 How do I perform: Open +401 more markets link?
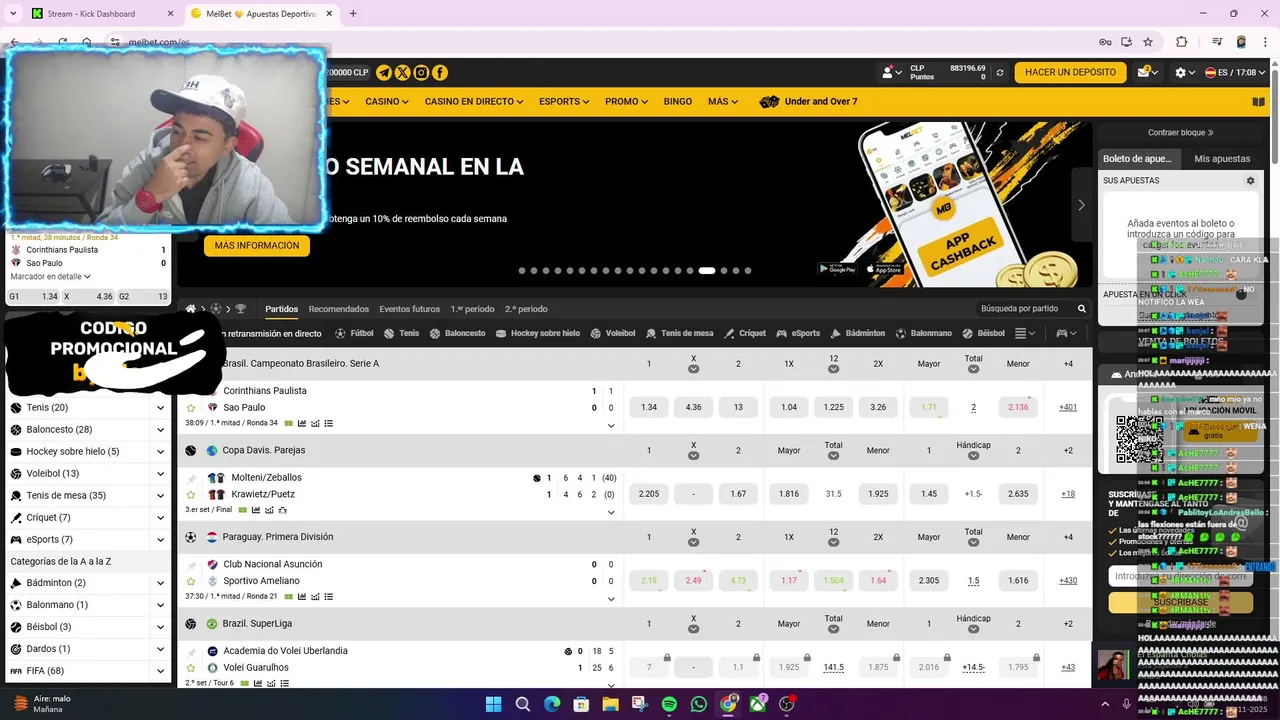1068,408
